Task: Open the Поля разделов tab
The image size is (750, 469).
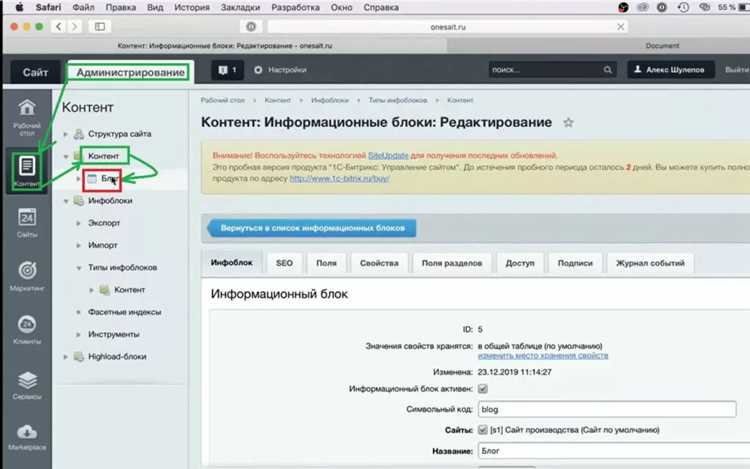Action: point(452,263)
